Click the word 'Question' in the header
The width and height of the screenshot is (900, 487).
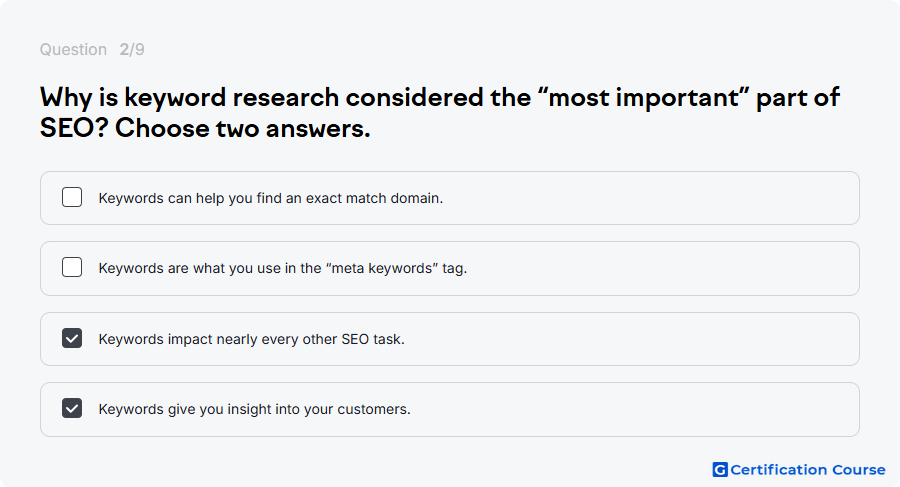[x=73, y=49]
